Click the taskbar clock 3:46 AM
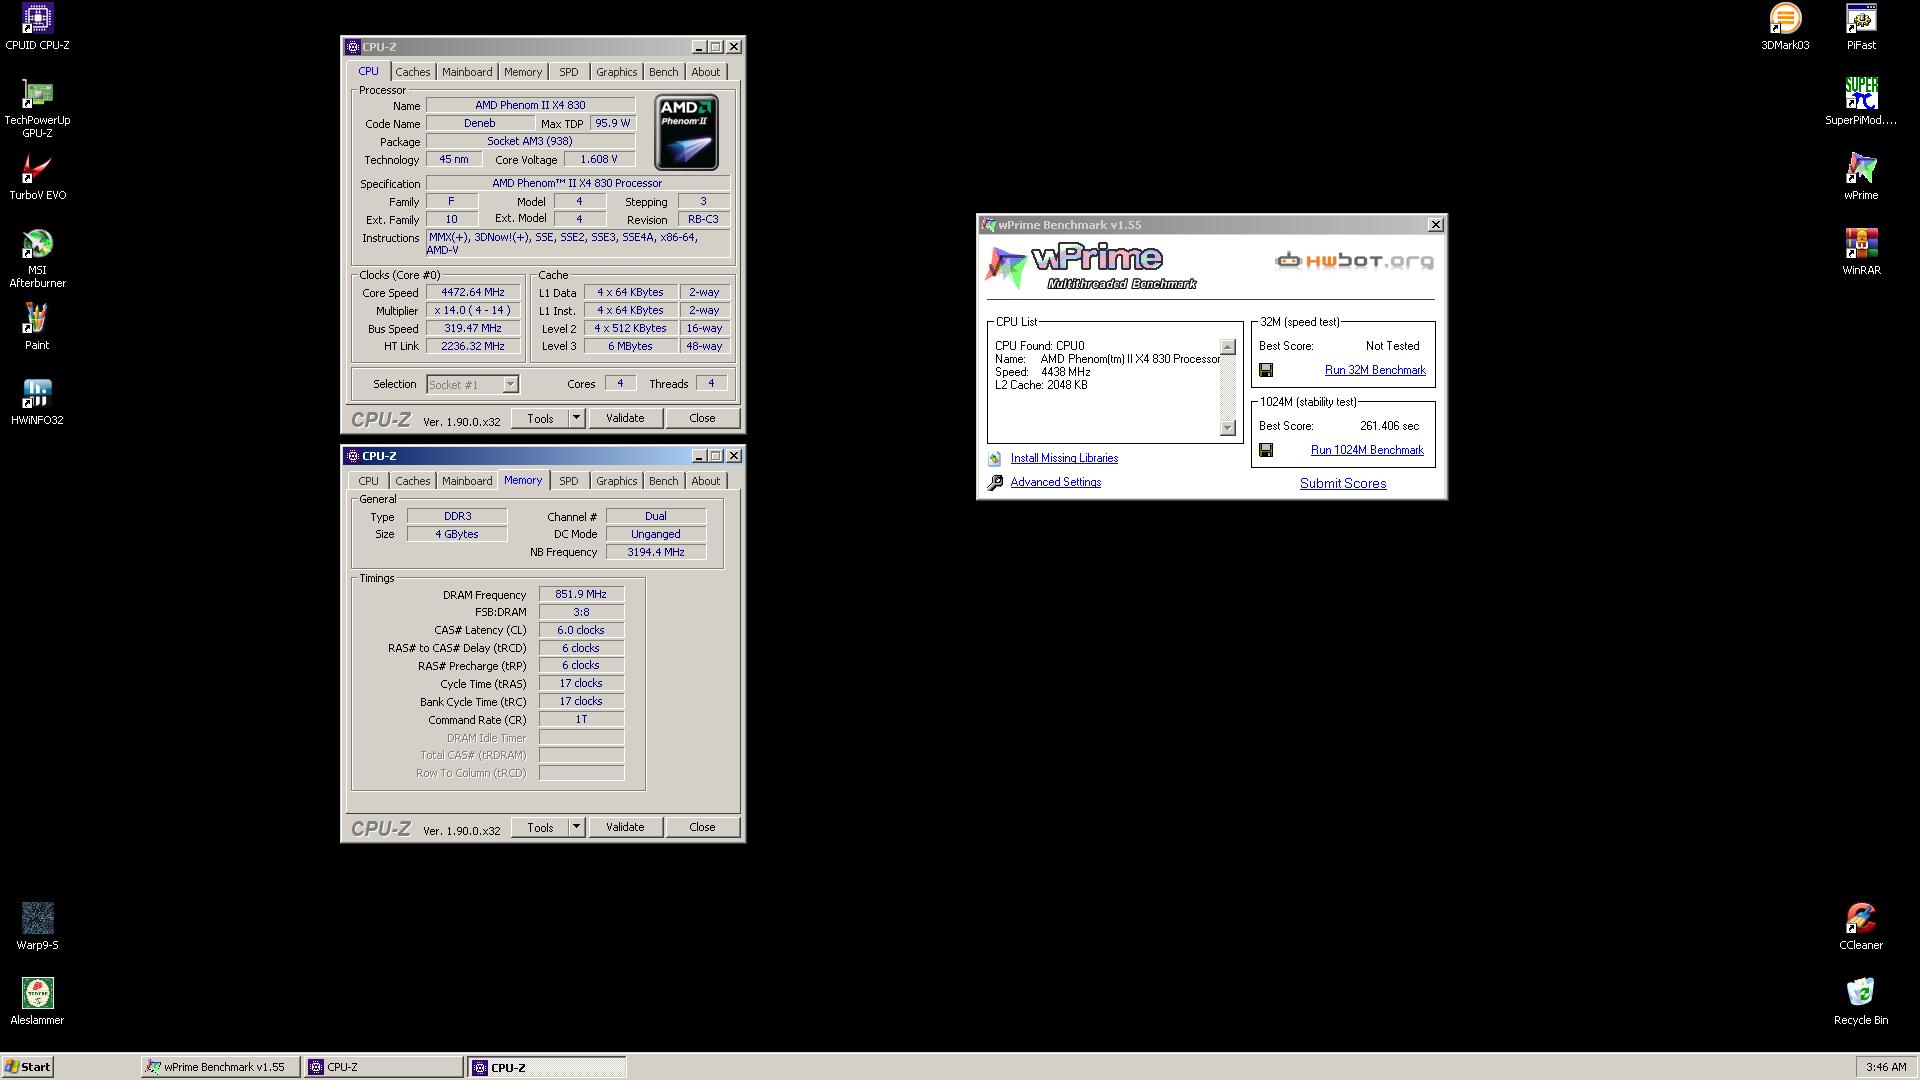The height and width of the screenshot is (1080, 1920). [1886, 1067]
